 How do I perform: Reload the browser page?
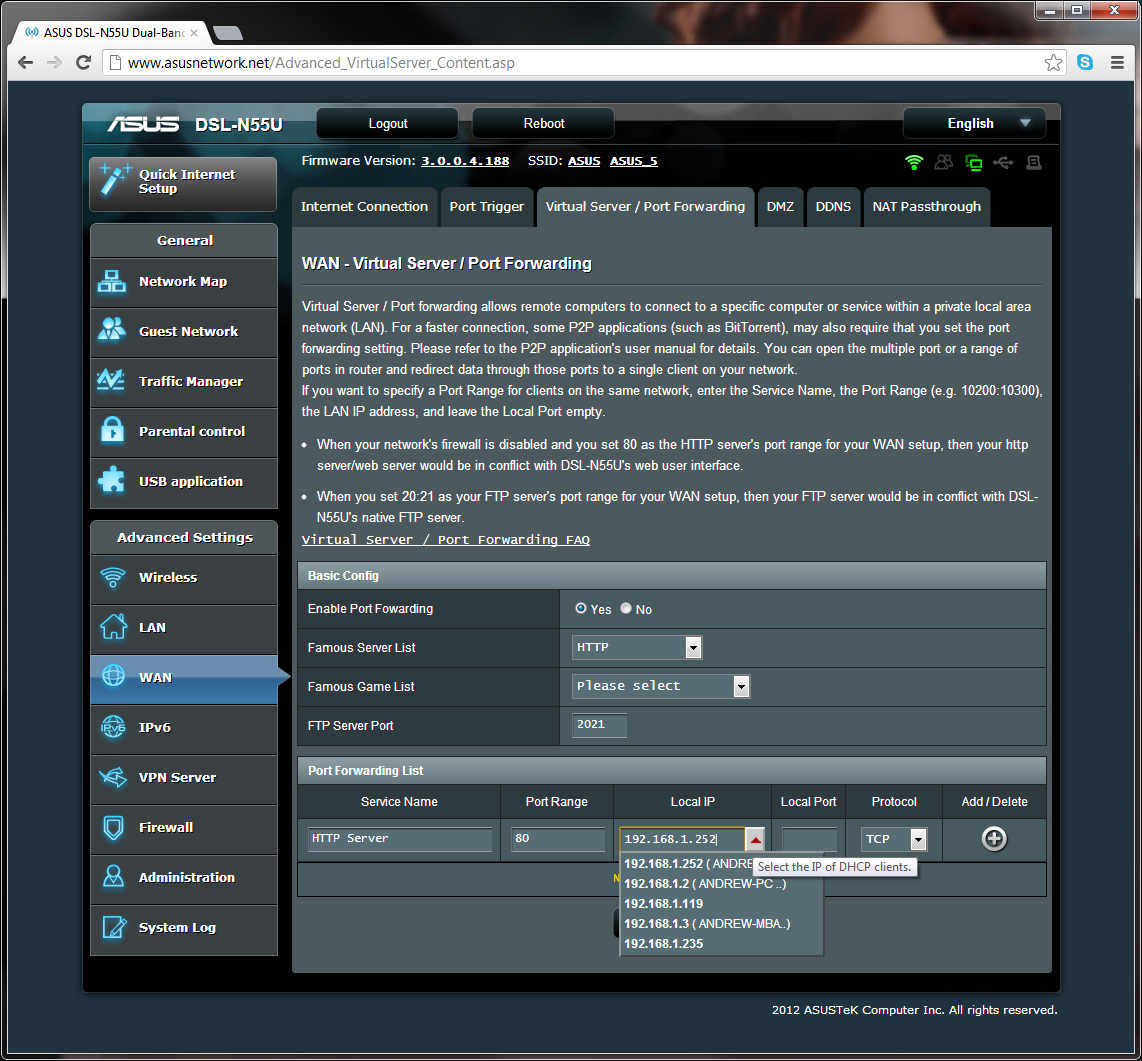(x=84, y=63)
